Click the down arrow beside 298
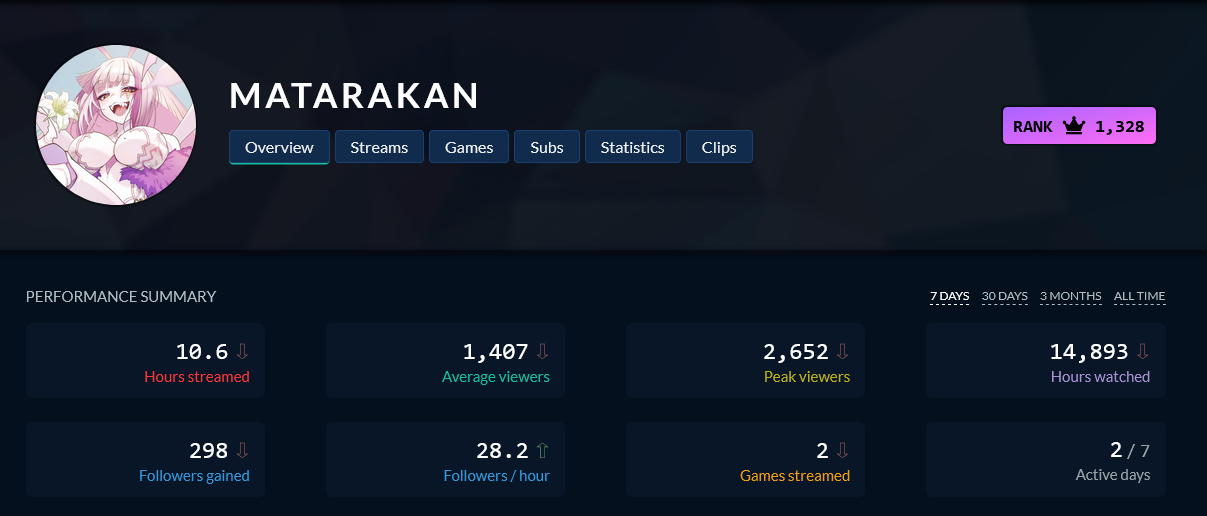 (242, 450)
